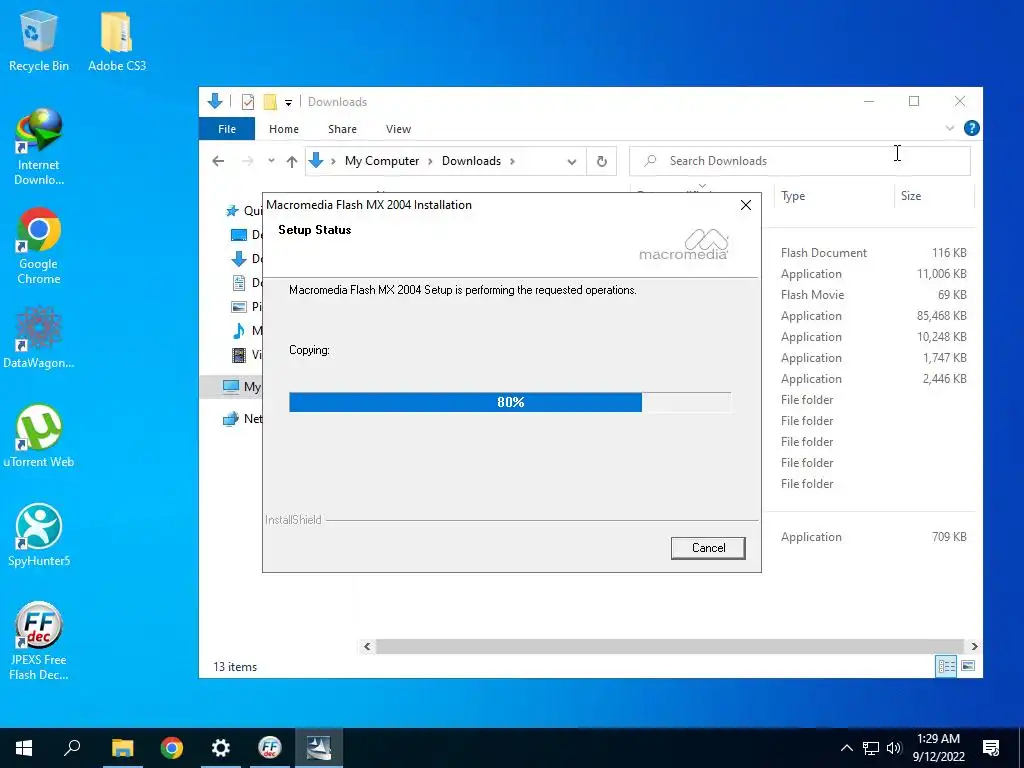Select the Flash installer taskbar icon

(319, 748)
